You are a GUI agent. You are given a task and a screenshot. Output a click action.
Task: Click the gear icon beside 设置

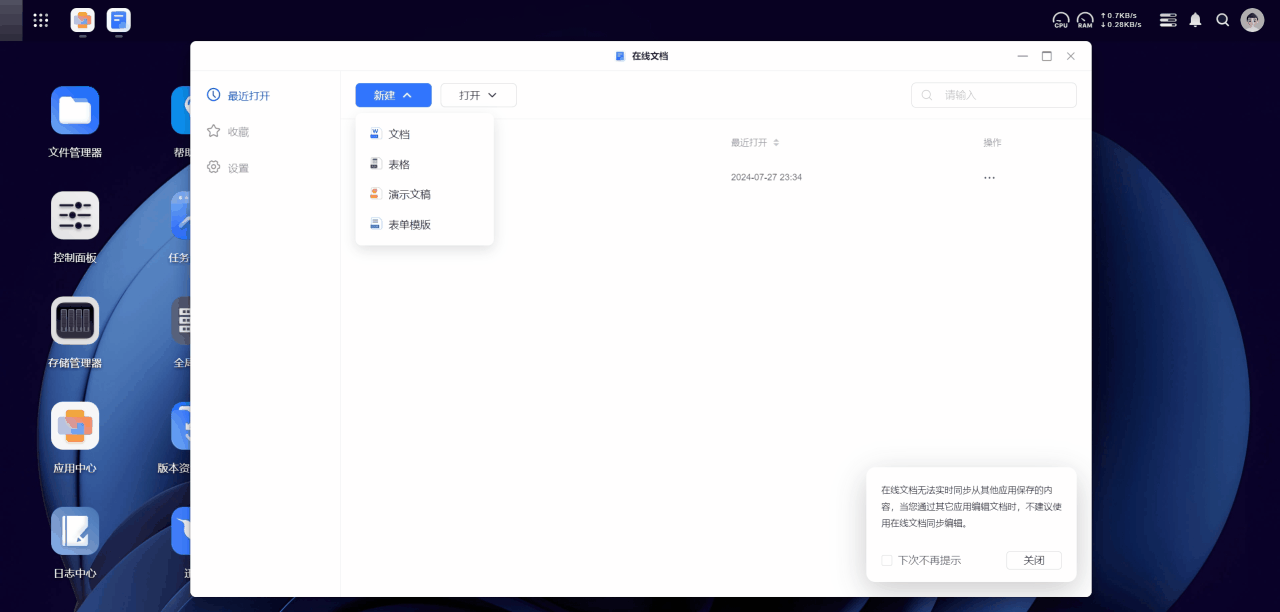(213, 167)
